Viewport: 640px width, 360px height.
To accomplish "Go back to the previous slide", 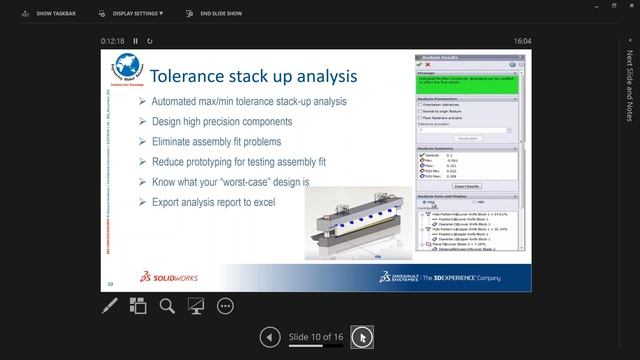I will 270,337.
